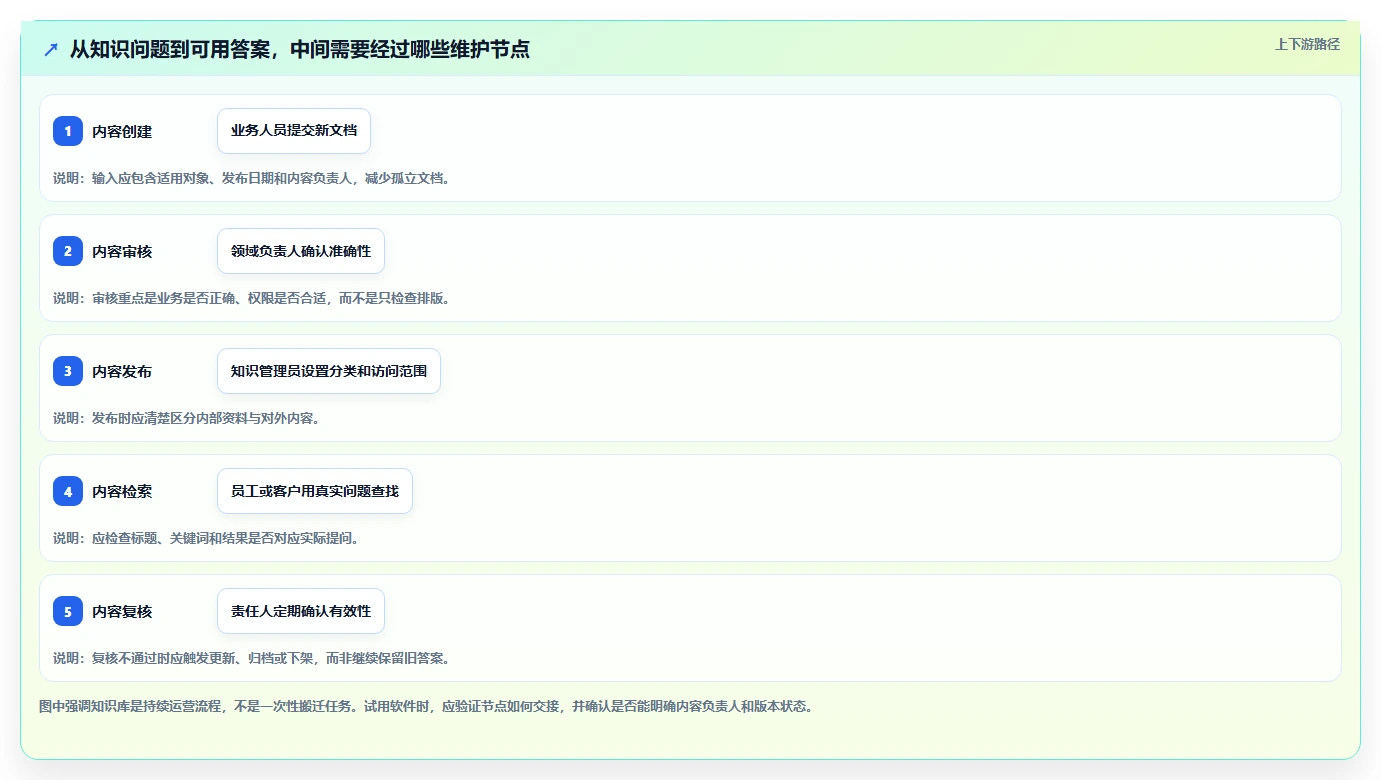Select the 业务人员提交新文档 chip
The width and height of the screenshot is (1381, 780).
[x=294, y=131]
